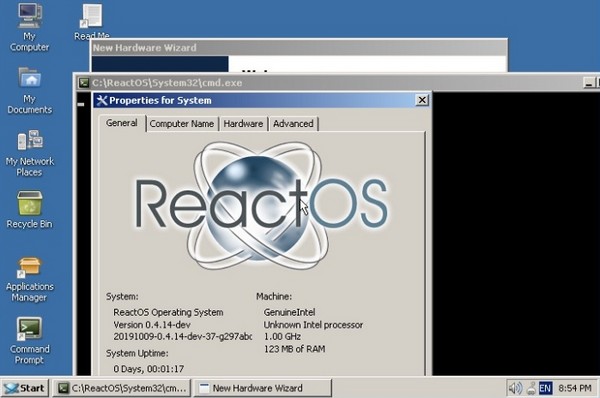Switch to the Computer Name tab
600x398 pixels.
click(x=182, y=124)
